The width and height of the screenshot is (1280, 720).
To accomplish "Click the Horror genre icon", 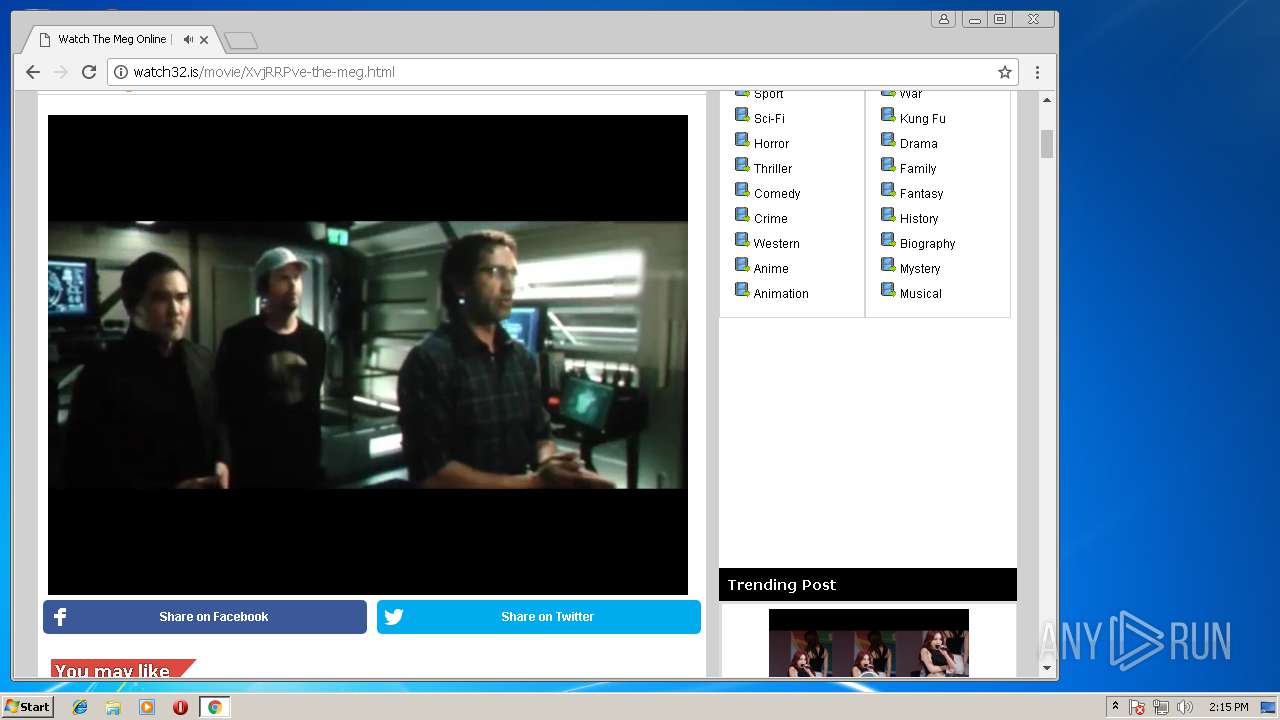I will coord(742,140).
